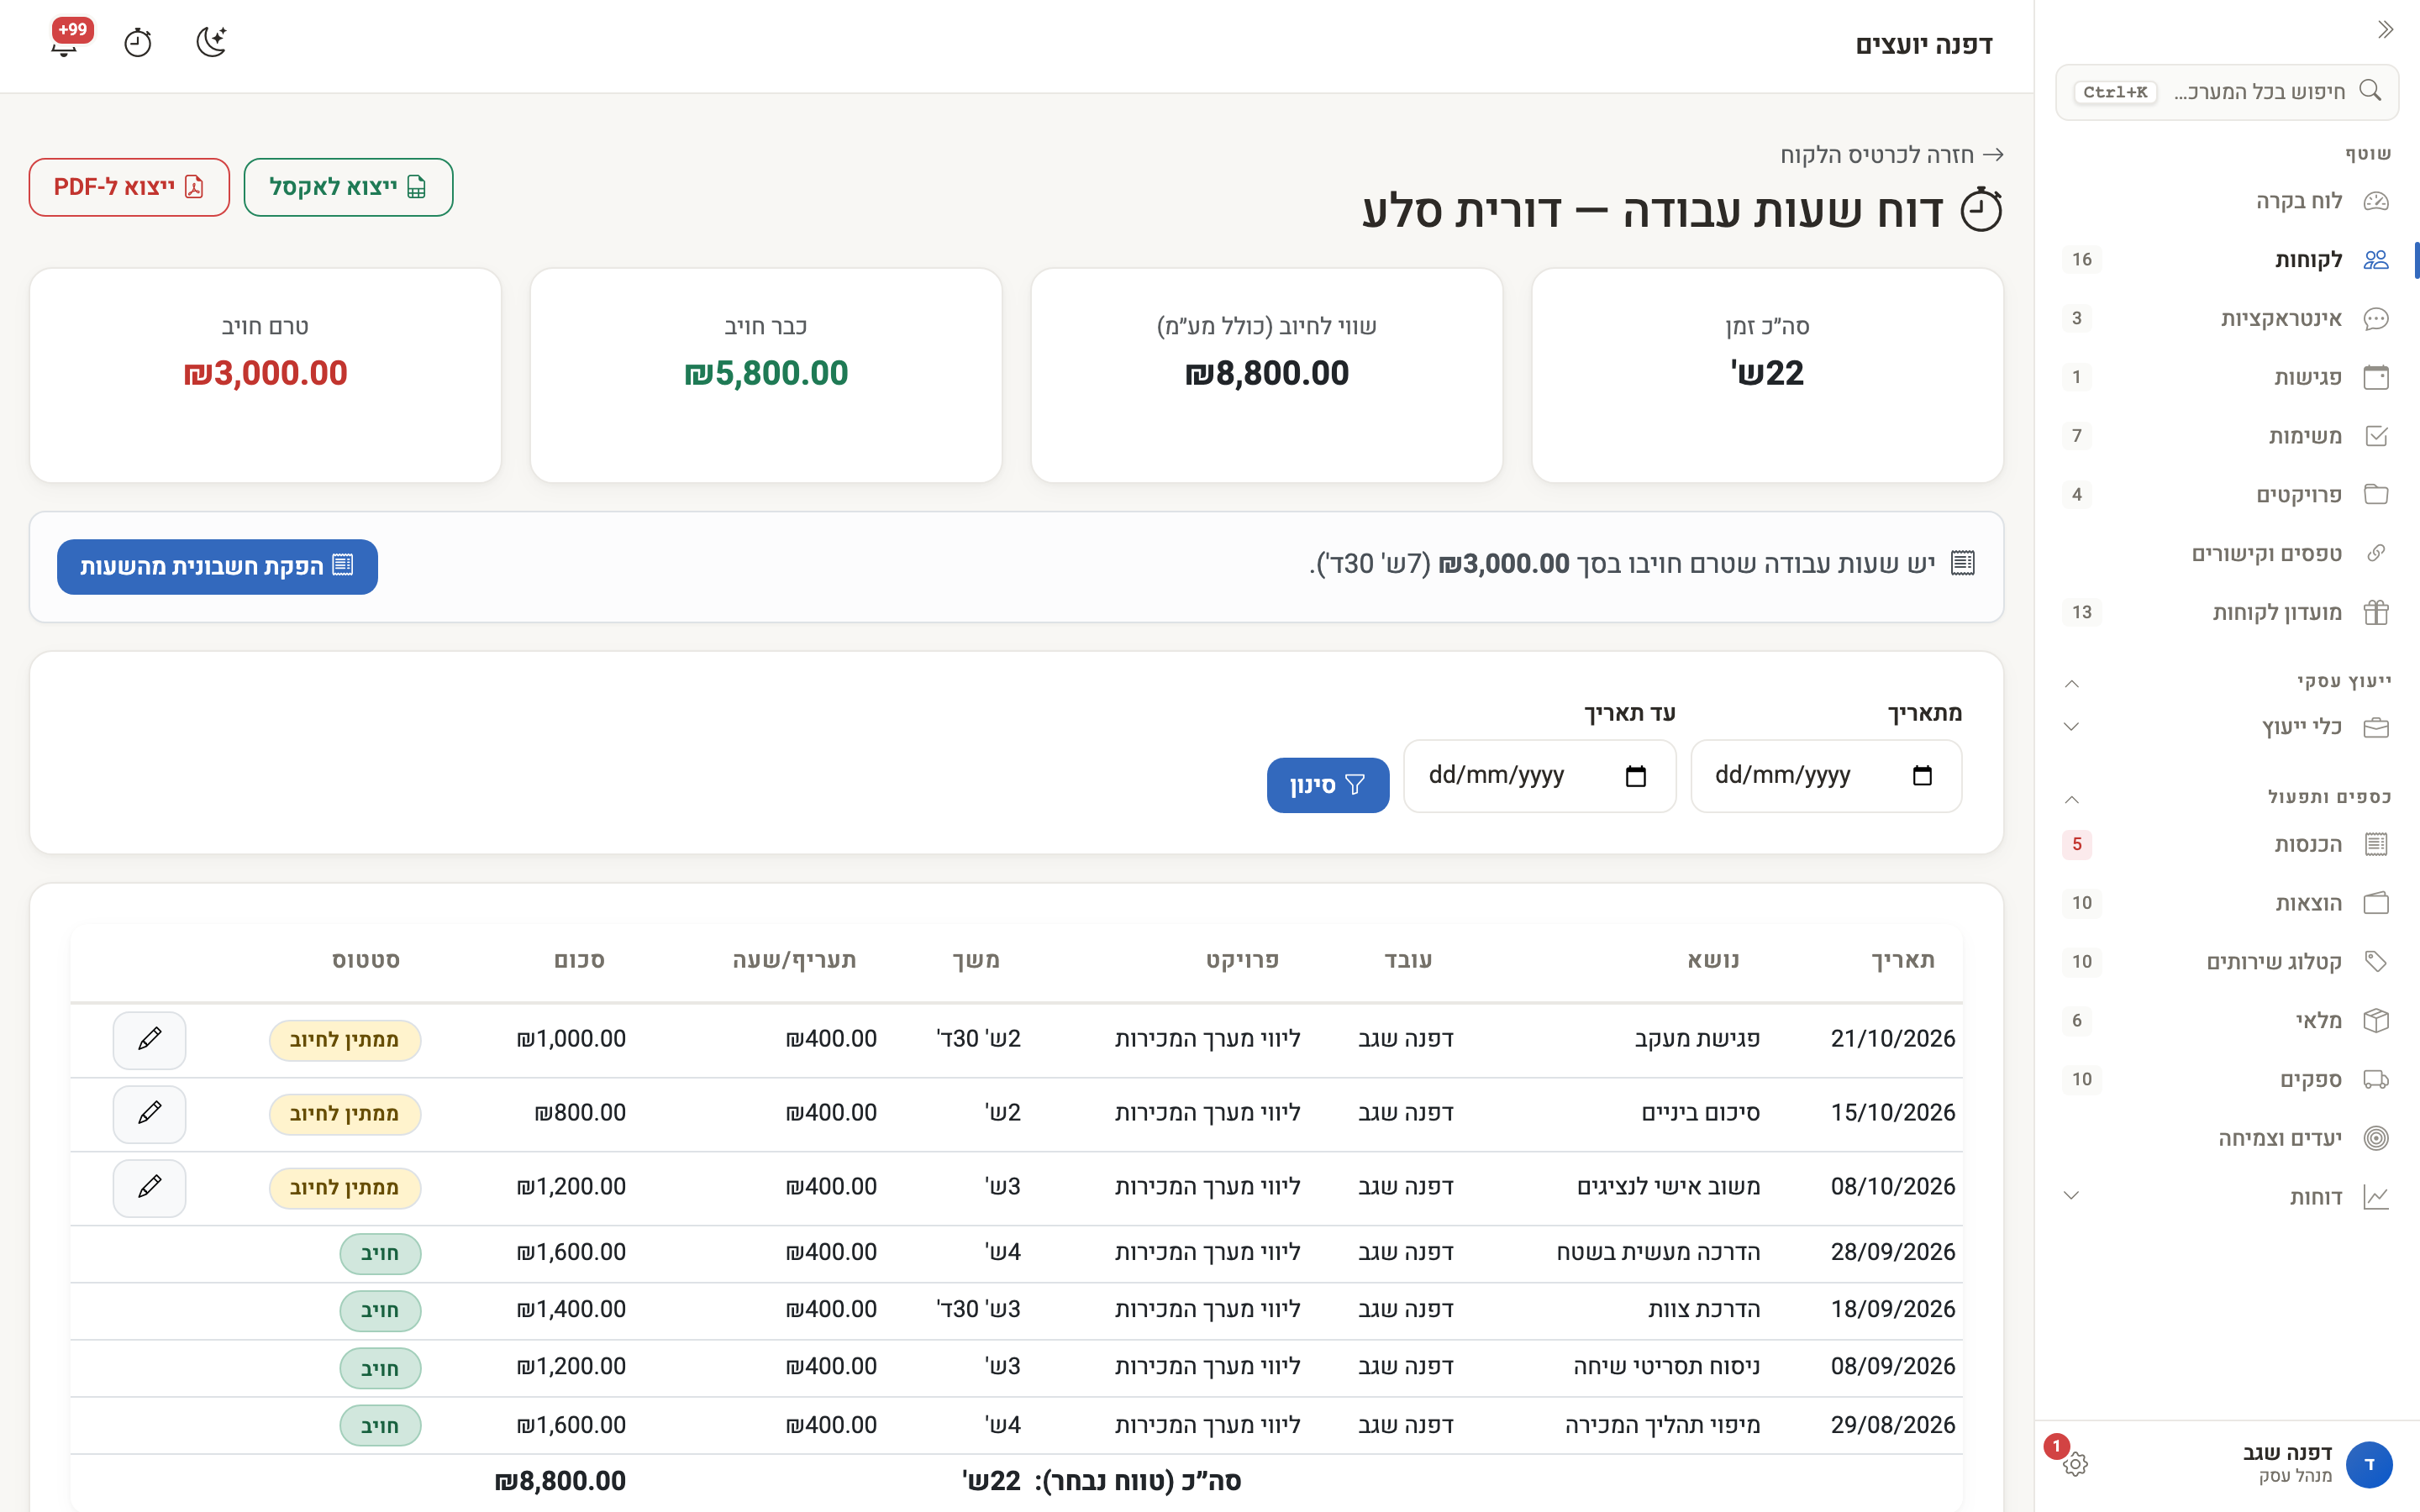Collapse the sidebar with the double chevron
The image size is (2420, 1512).
coord(2385,30)
